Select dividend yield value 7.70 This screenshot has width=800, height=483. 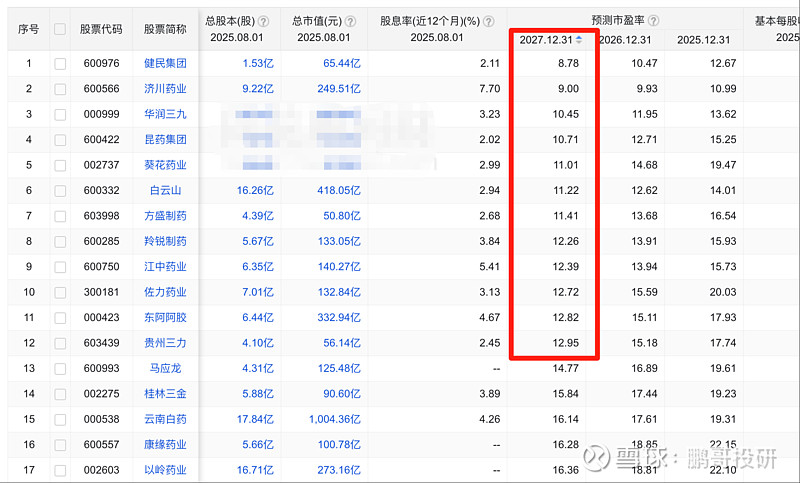coord(490,89)
